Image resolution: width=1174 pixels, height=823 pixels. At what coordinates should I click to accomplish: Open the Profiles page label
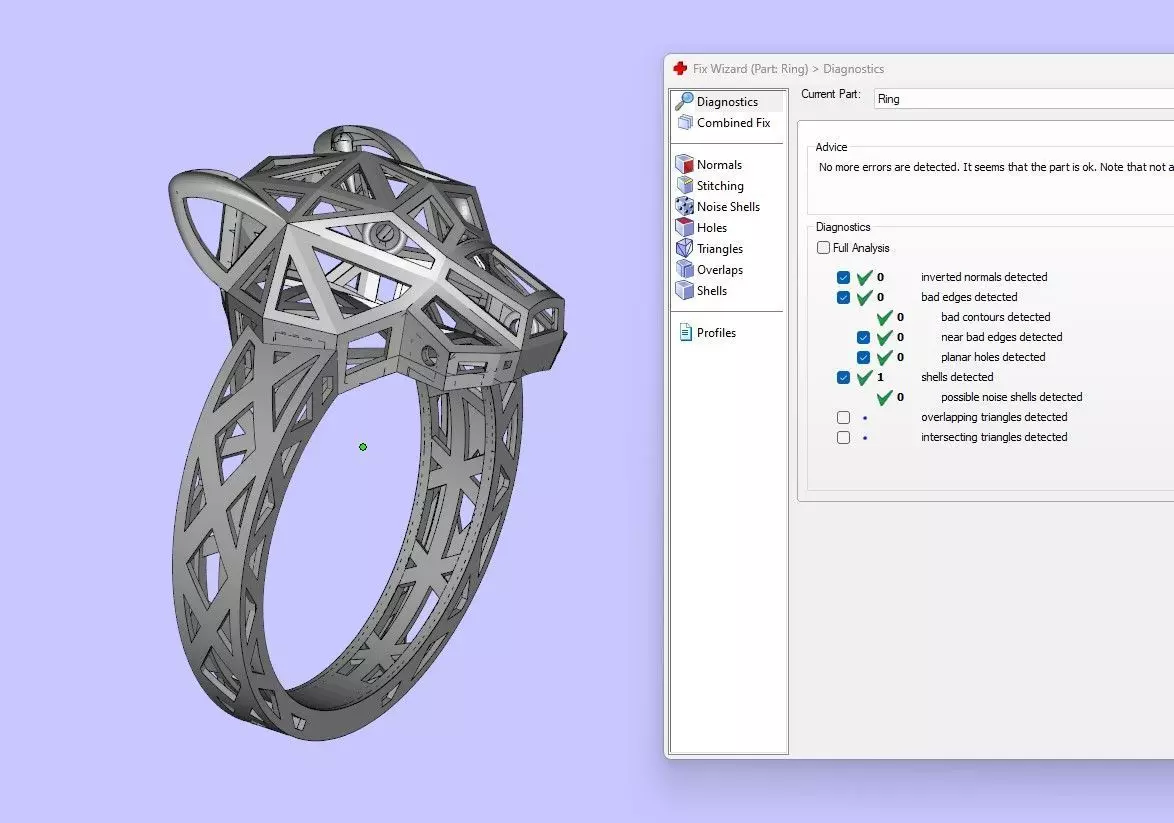click(717, 332)
